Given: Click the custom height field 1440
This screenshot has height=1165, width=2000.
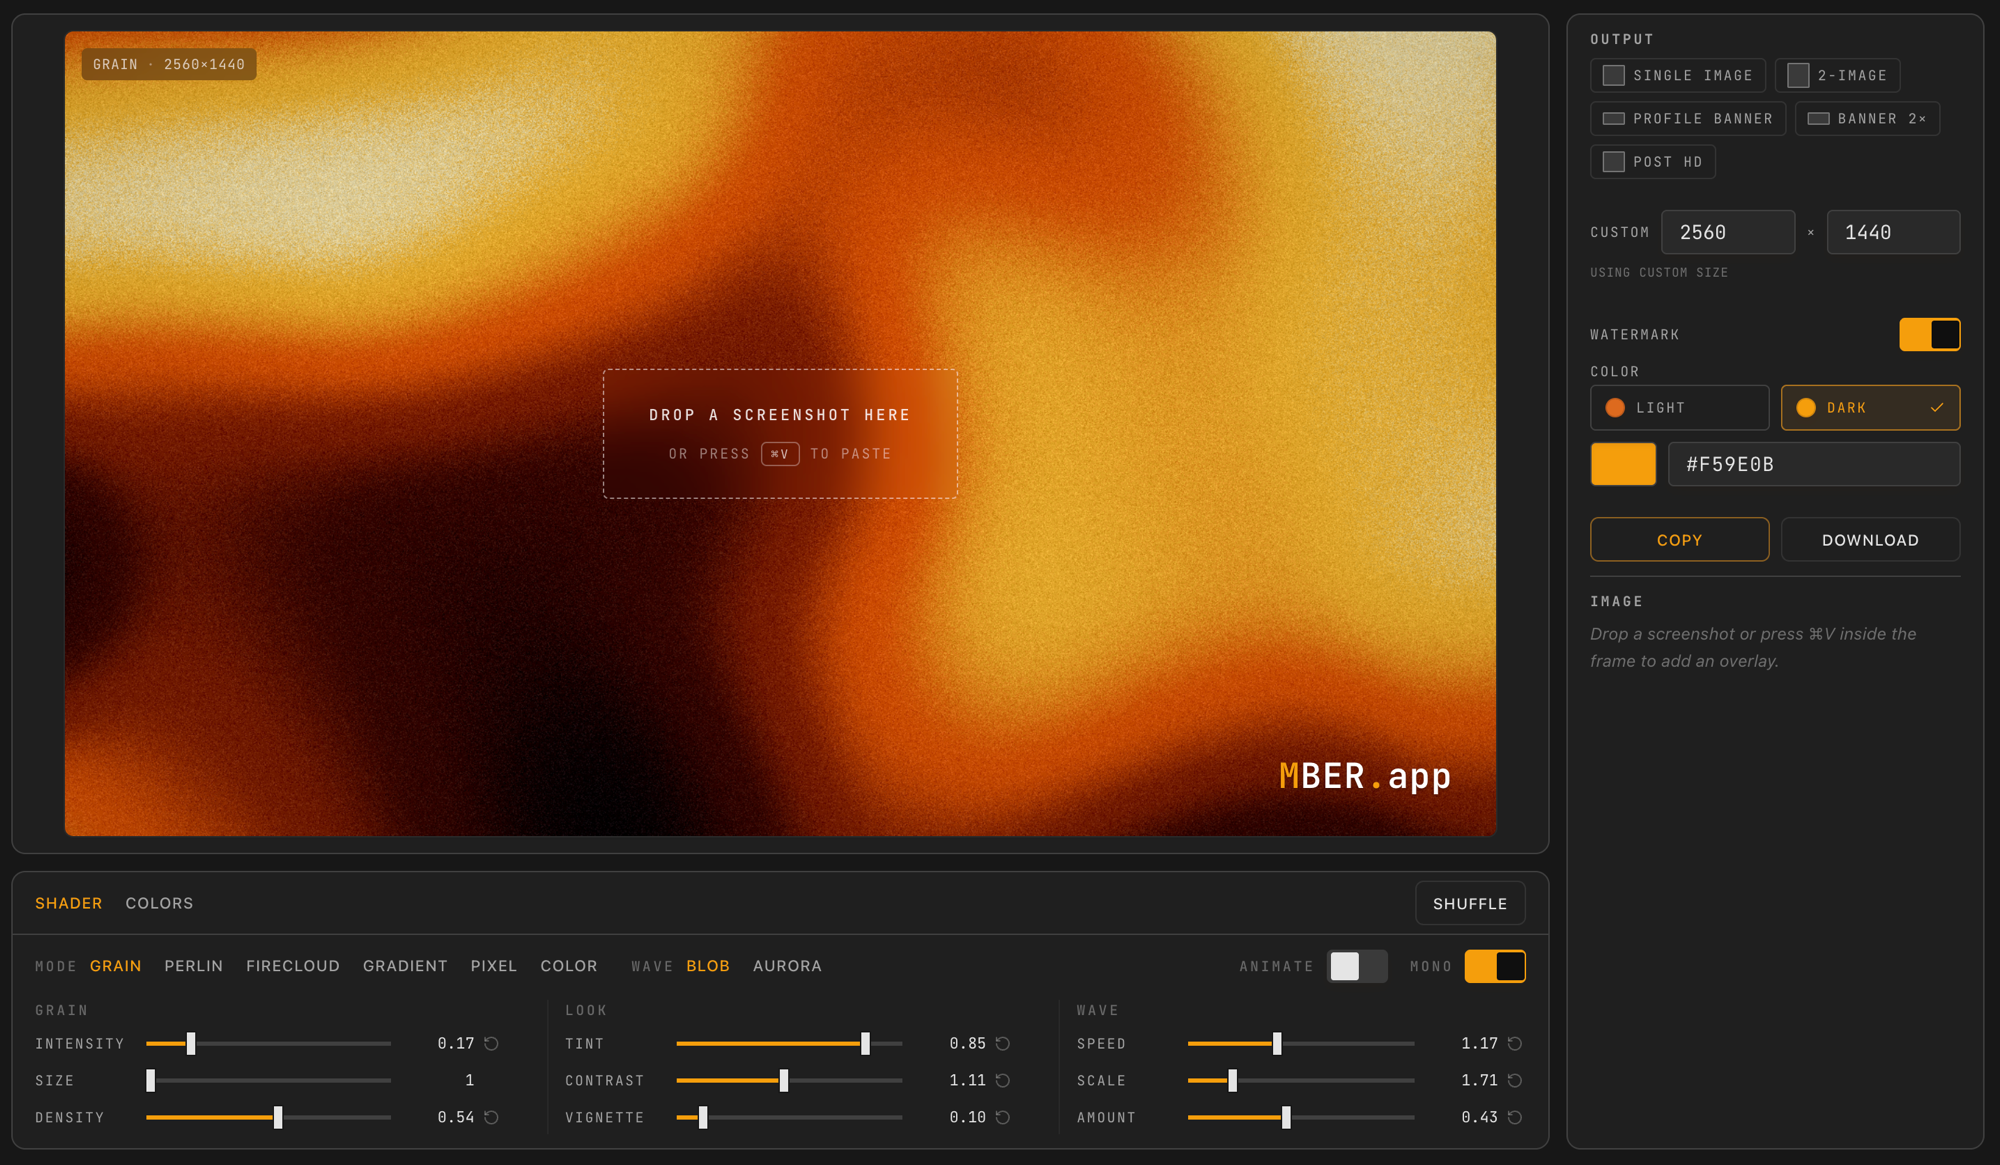Looking at the screenshot, I should tap(1893, 232).
